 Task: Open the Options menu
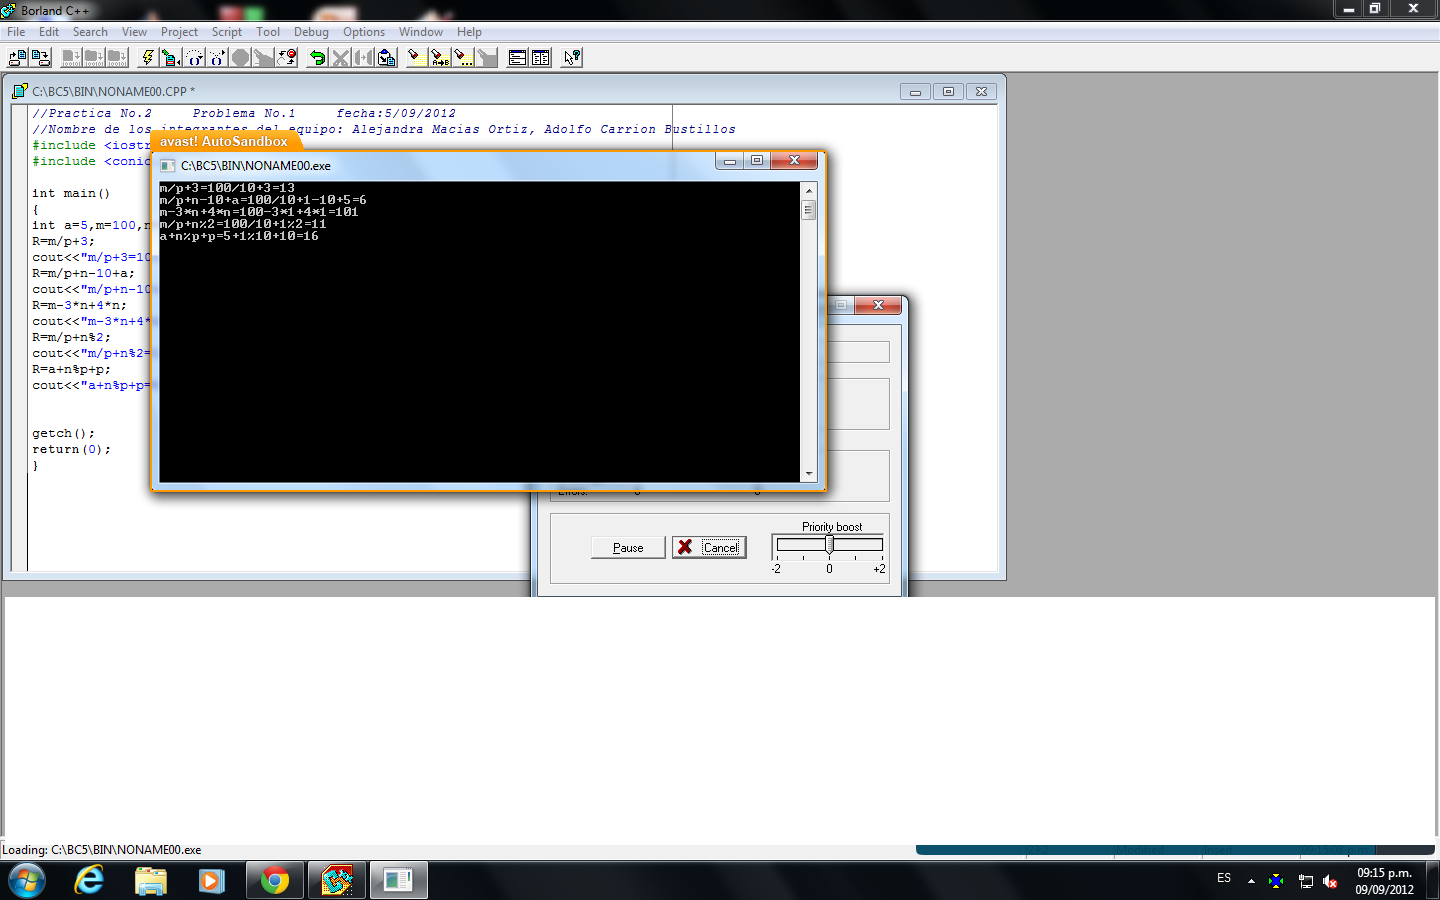coord(364,31)
